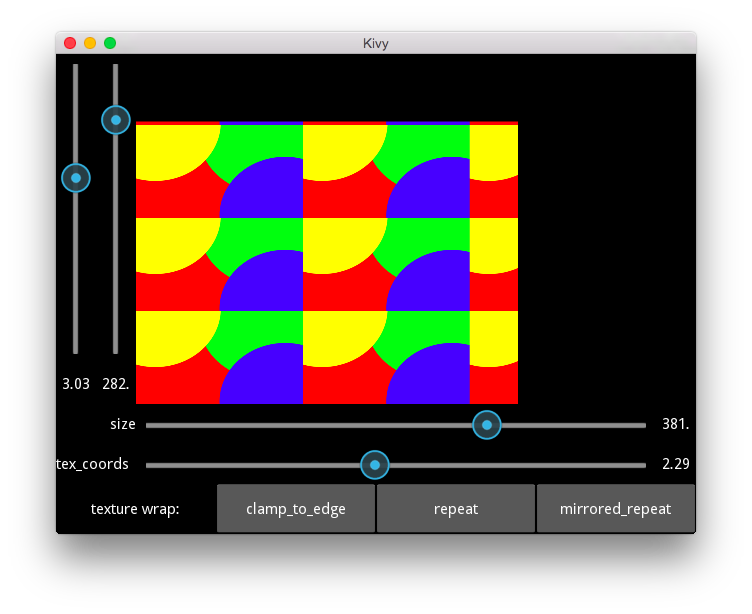Image resolution: width=752 pixels, height=614 pixels.
Task: Click the 3.03 value under the left slider
Action: [x=76, y=384]
